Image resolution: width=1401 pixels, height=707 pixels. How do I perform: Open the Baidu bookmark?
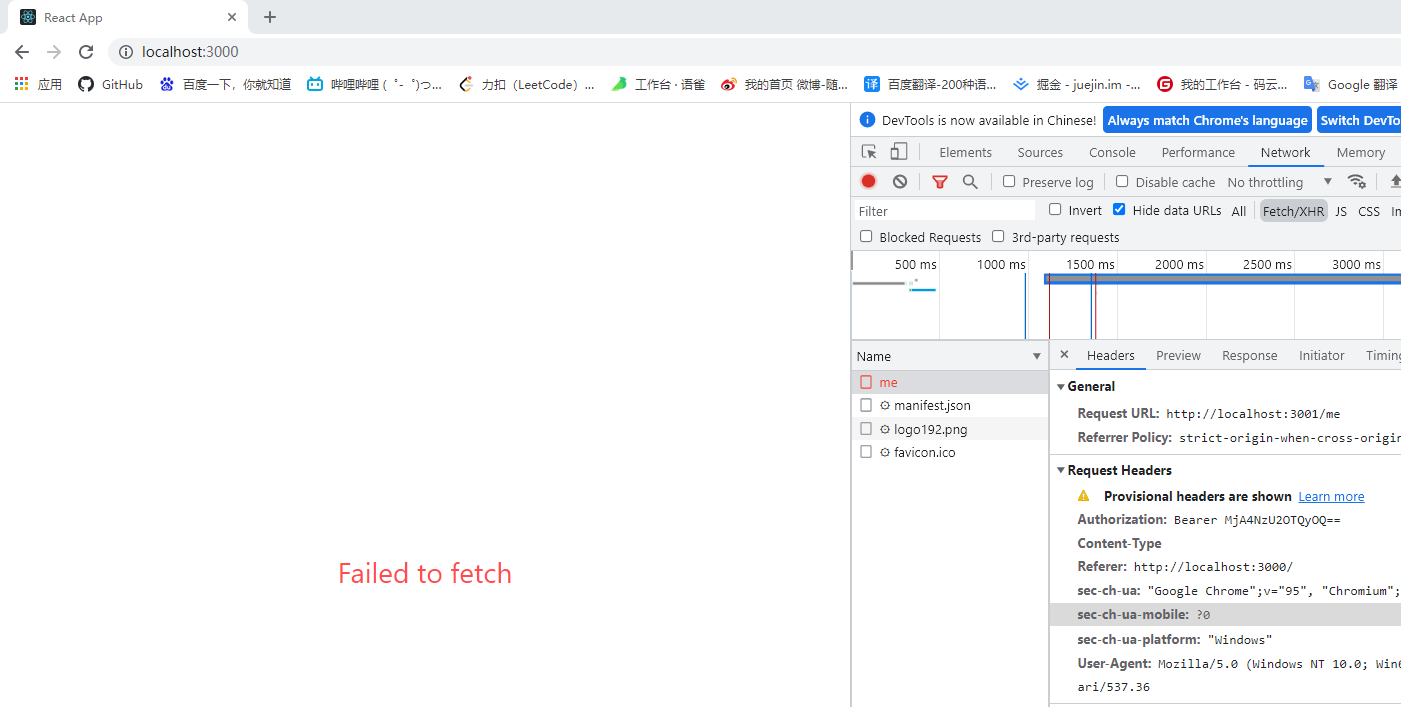(x=225, y=85)
